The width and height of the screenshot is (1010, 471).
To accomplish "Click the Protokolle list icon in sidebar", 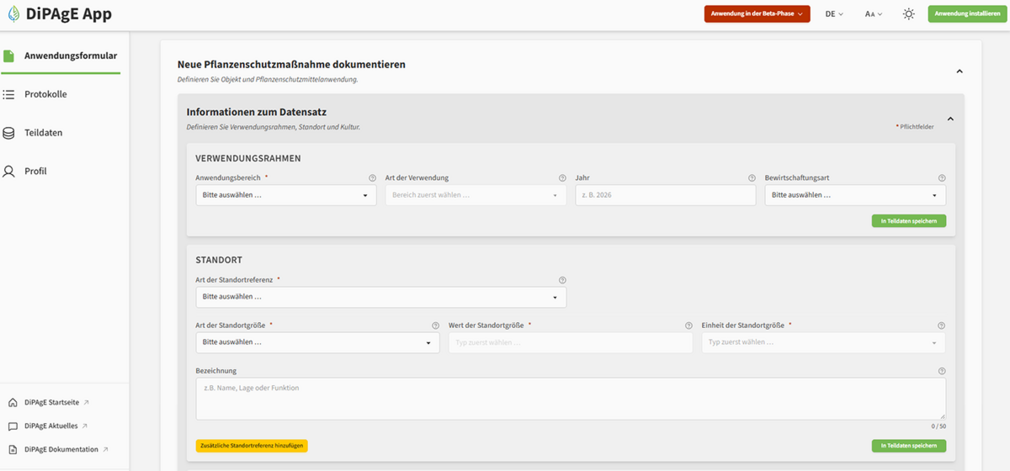I will coord(8,95).
